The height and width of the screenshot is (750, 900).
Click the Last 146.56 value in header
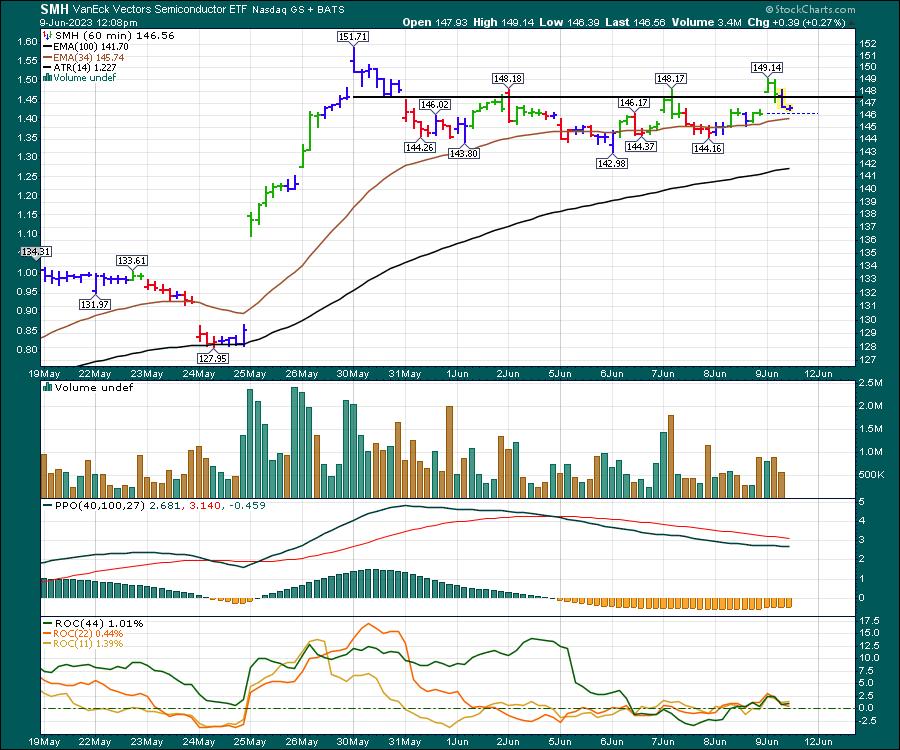tap(635, 22)
